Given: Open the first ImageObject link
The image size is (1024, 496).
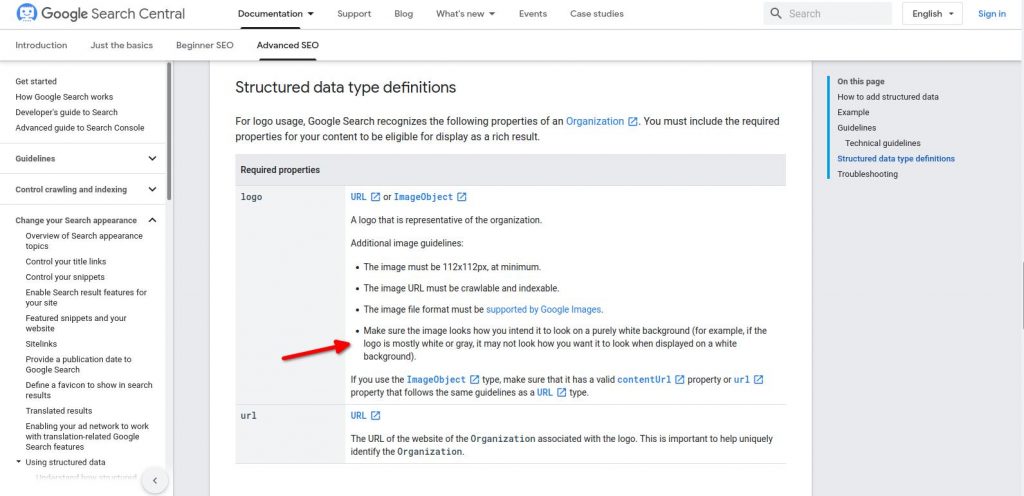Looking at the screenshot, I should point(423,197).
